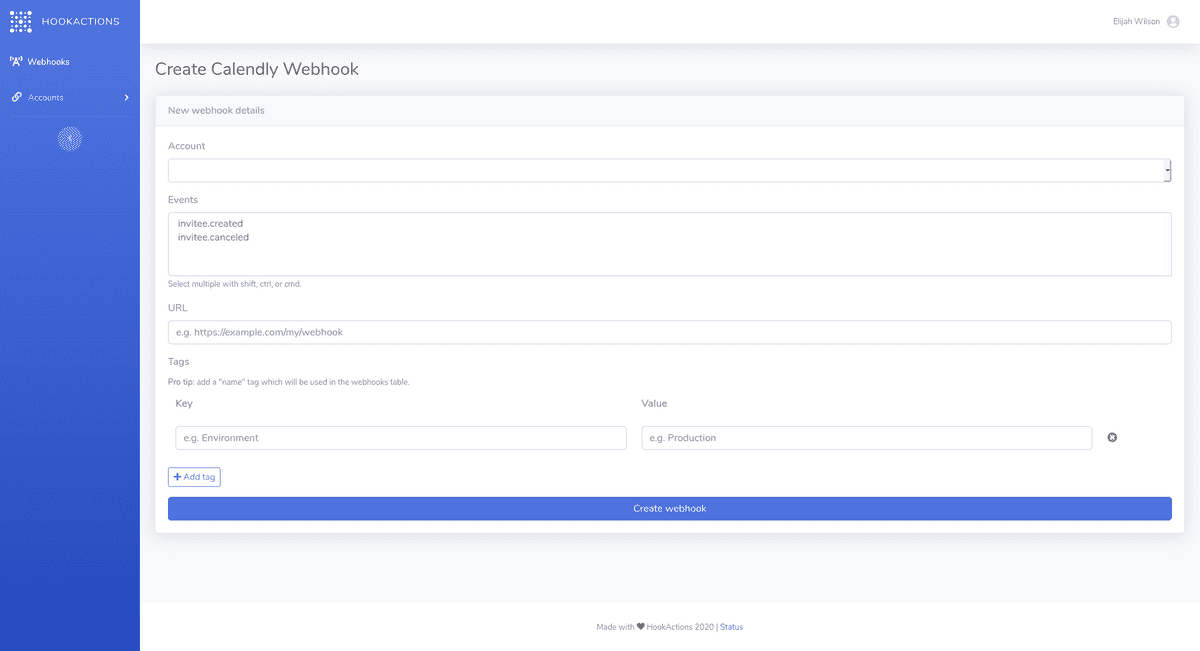1200x651 pixels.
Task: Click the Add tag button
Action: (x=194, y=476)
